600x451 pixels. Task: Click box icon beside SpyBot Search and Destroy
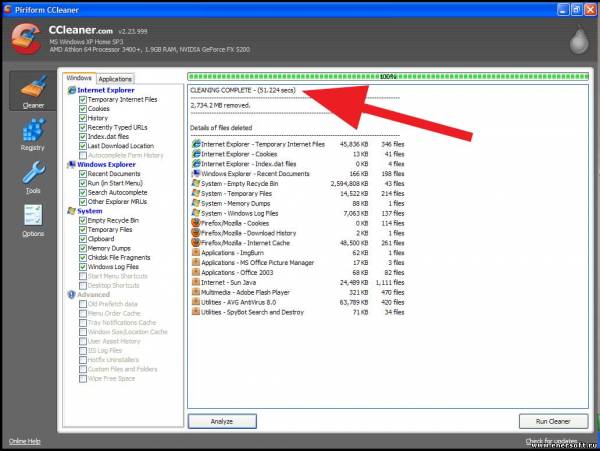tap(196, 312)
